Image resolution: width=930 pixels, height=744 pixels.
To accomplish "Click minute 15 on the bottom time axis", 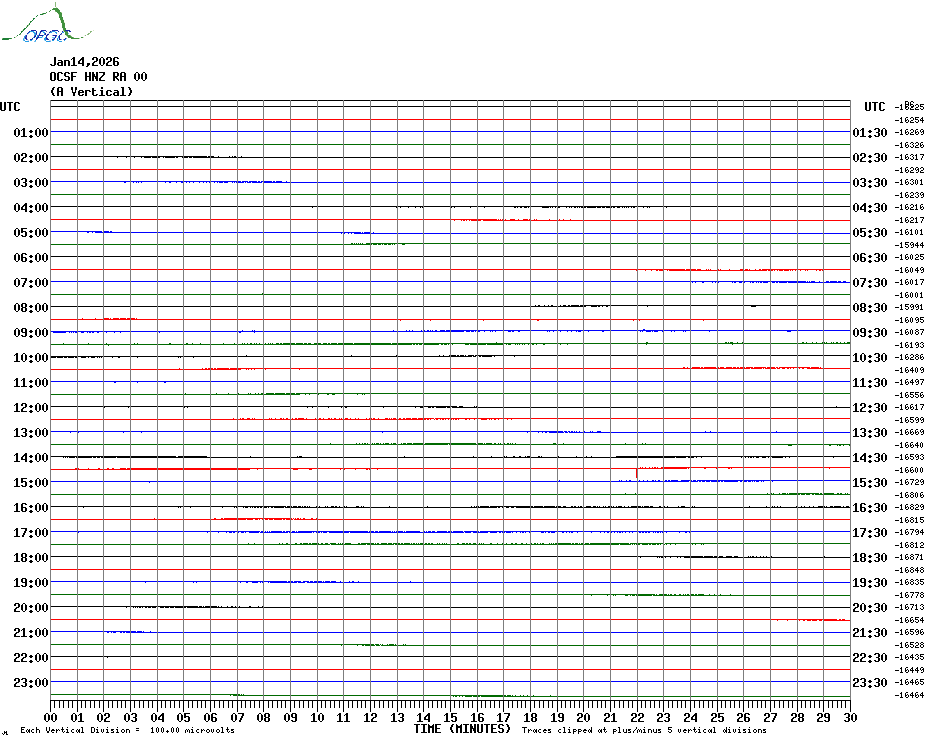I will click(x=451, y=718).
